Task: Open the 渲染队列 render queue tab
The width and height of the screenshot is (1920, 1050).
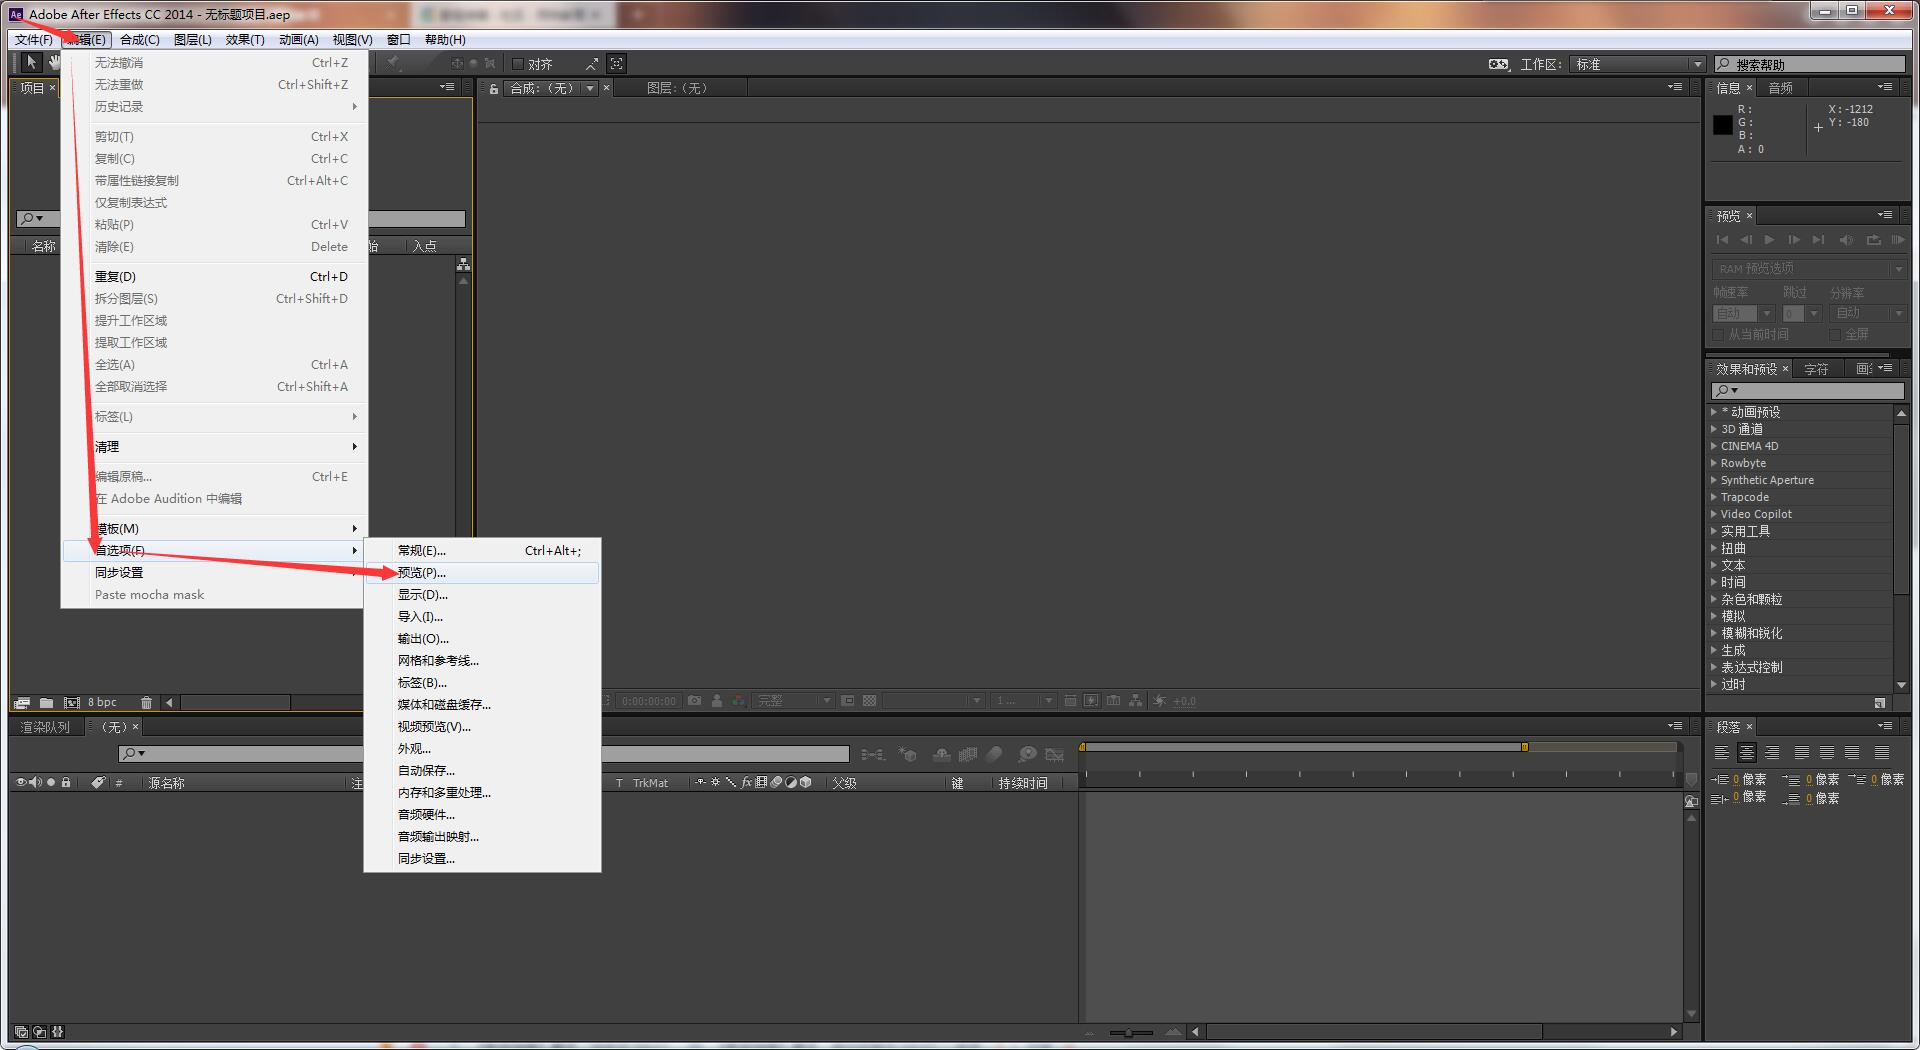Action: click(x=45, y=727)
